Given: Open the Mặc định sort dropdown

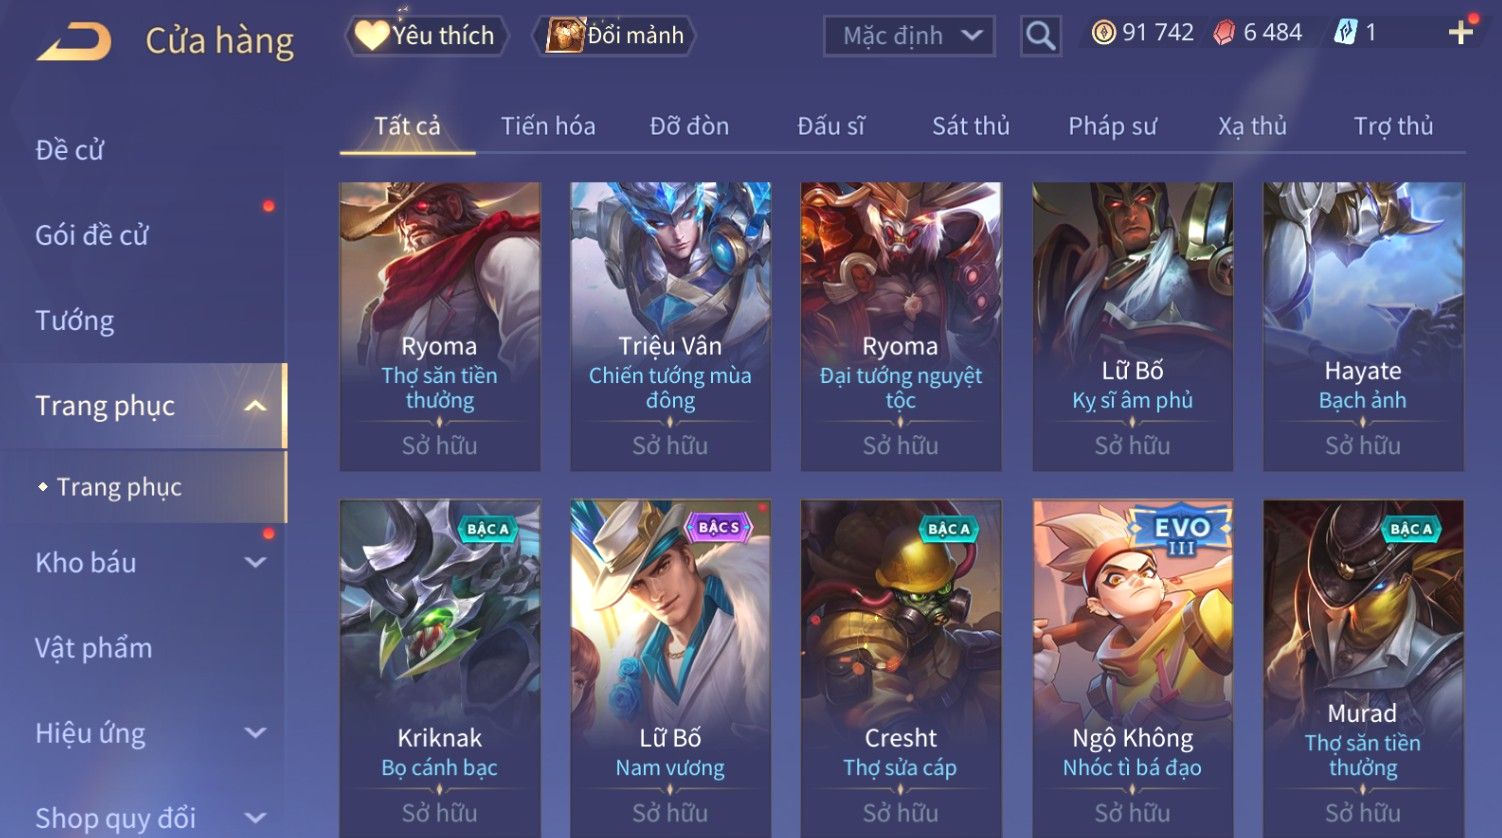Looking at the screenshot, I should click(x=909, y=36).
